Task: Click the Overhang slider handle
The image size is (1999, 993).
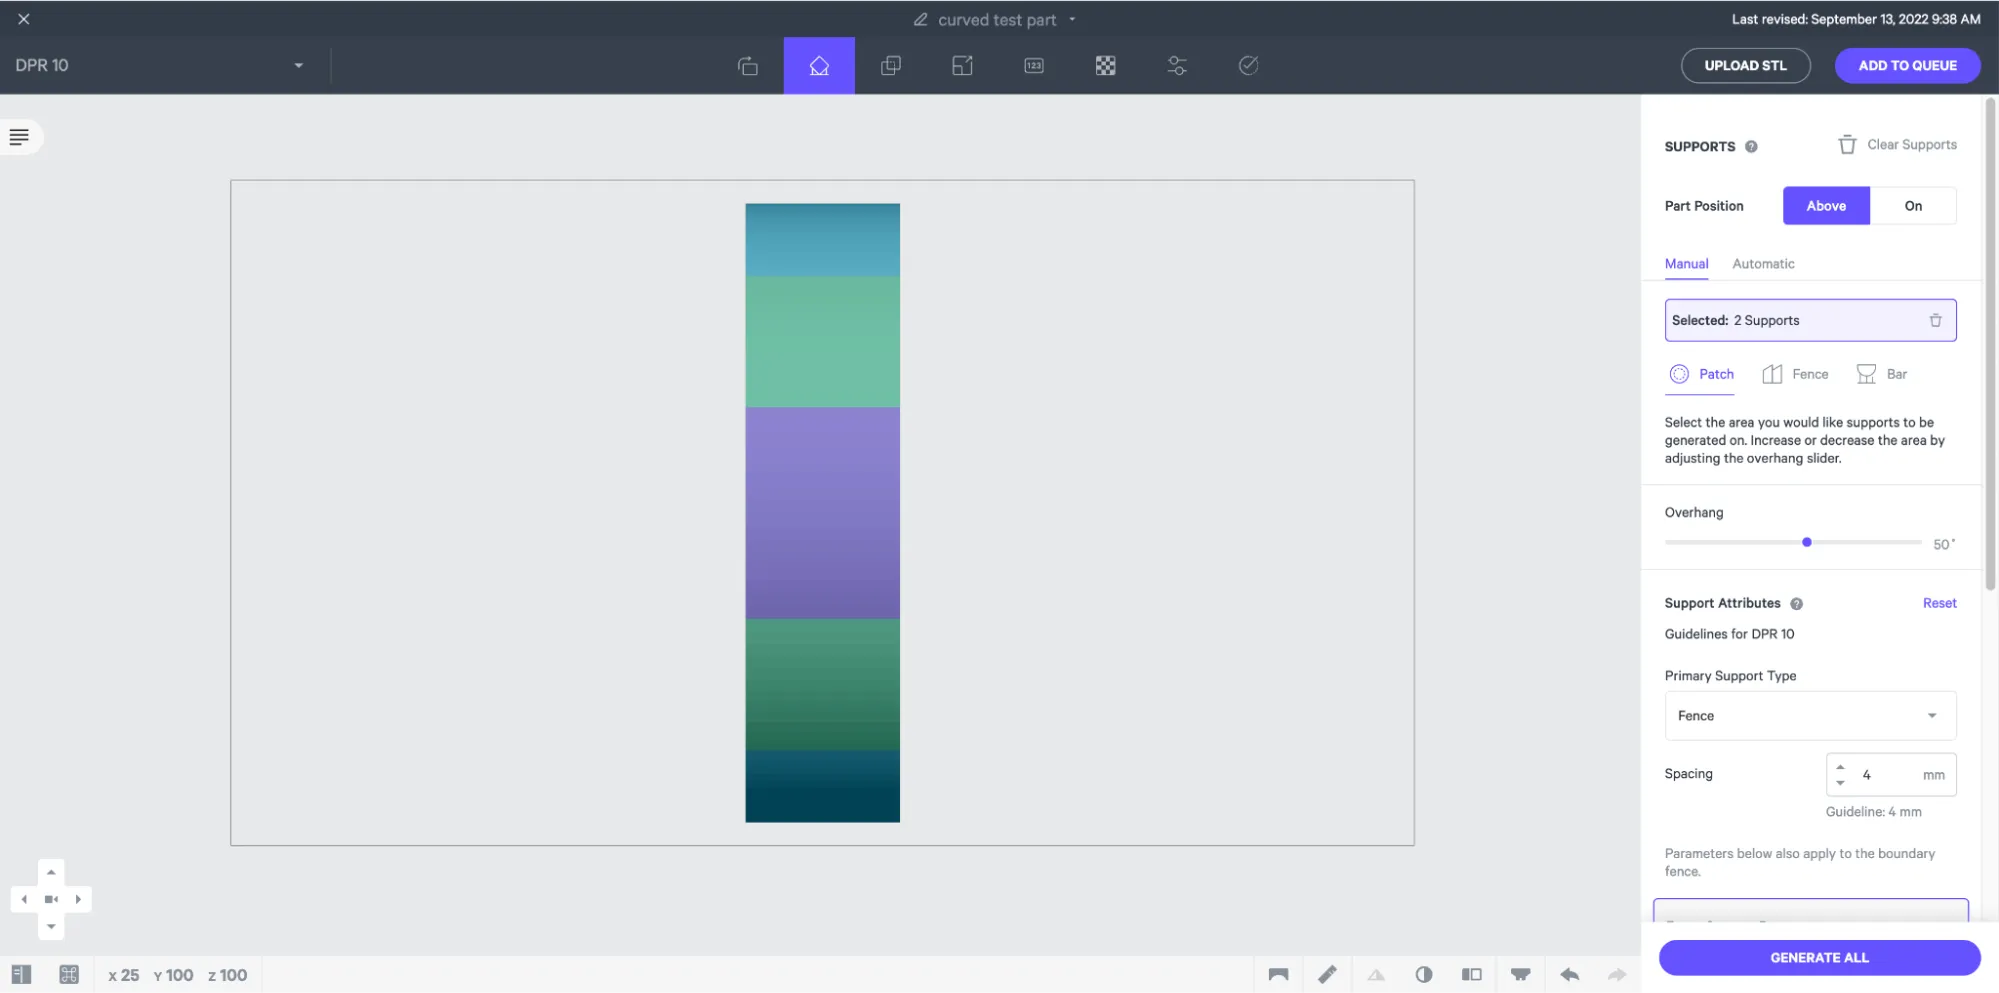Action: pyautogui.click(x=1806, y=542)
